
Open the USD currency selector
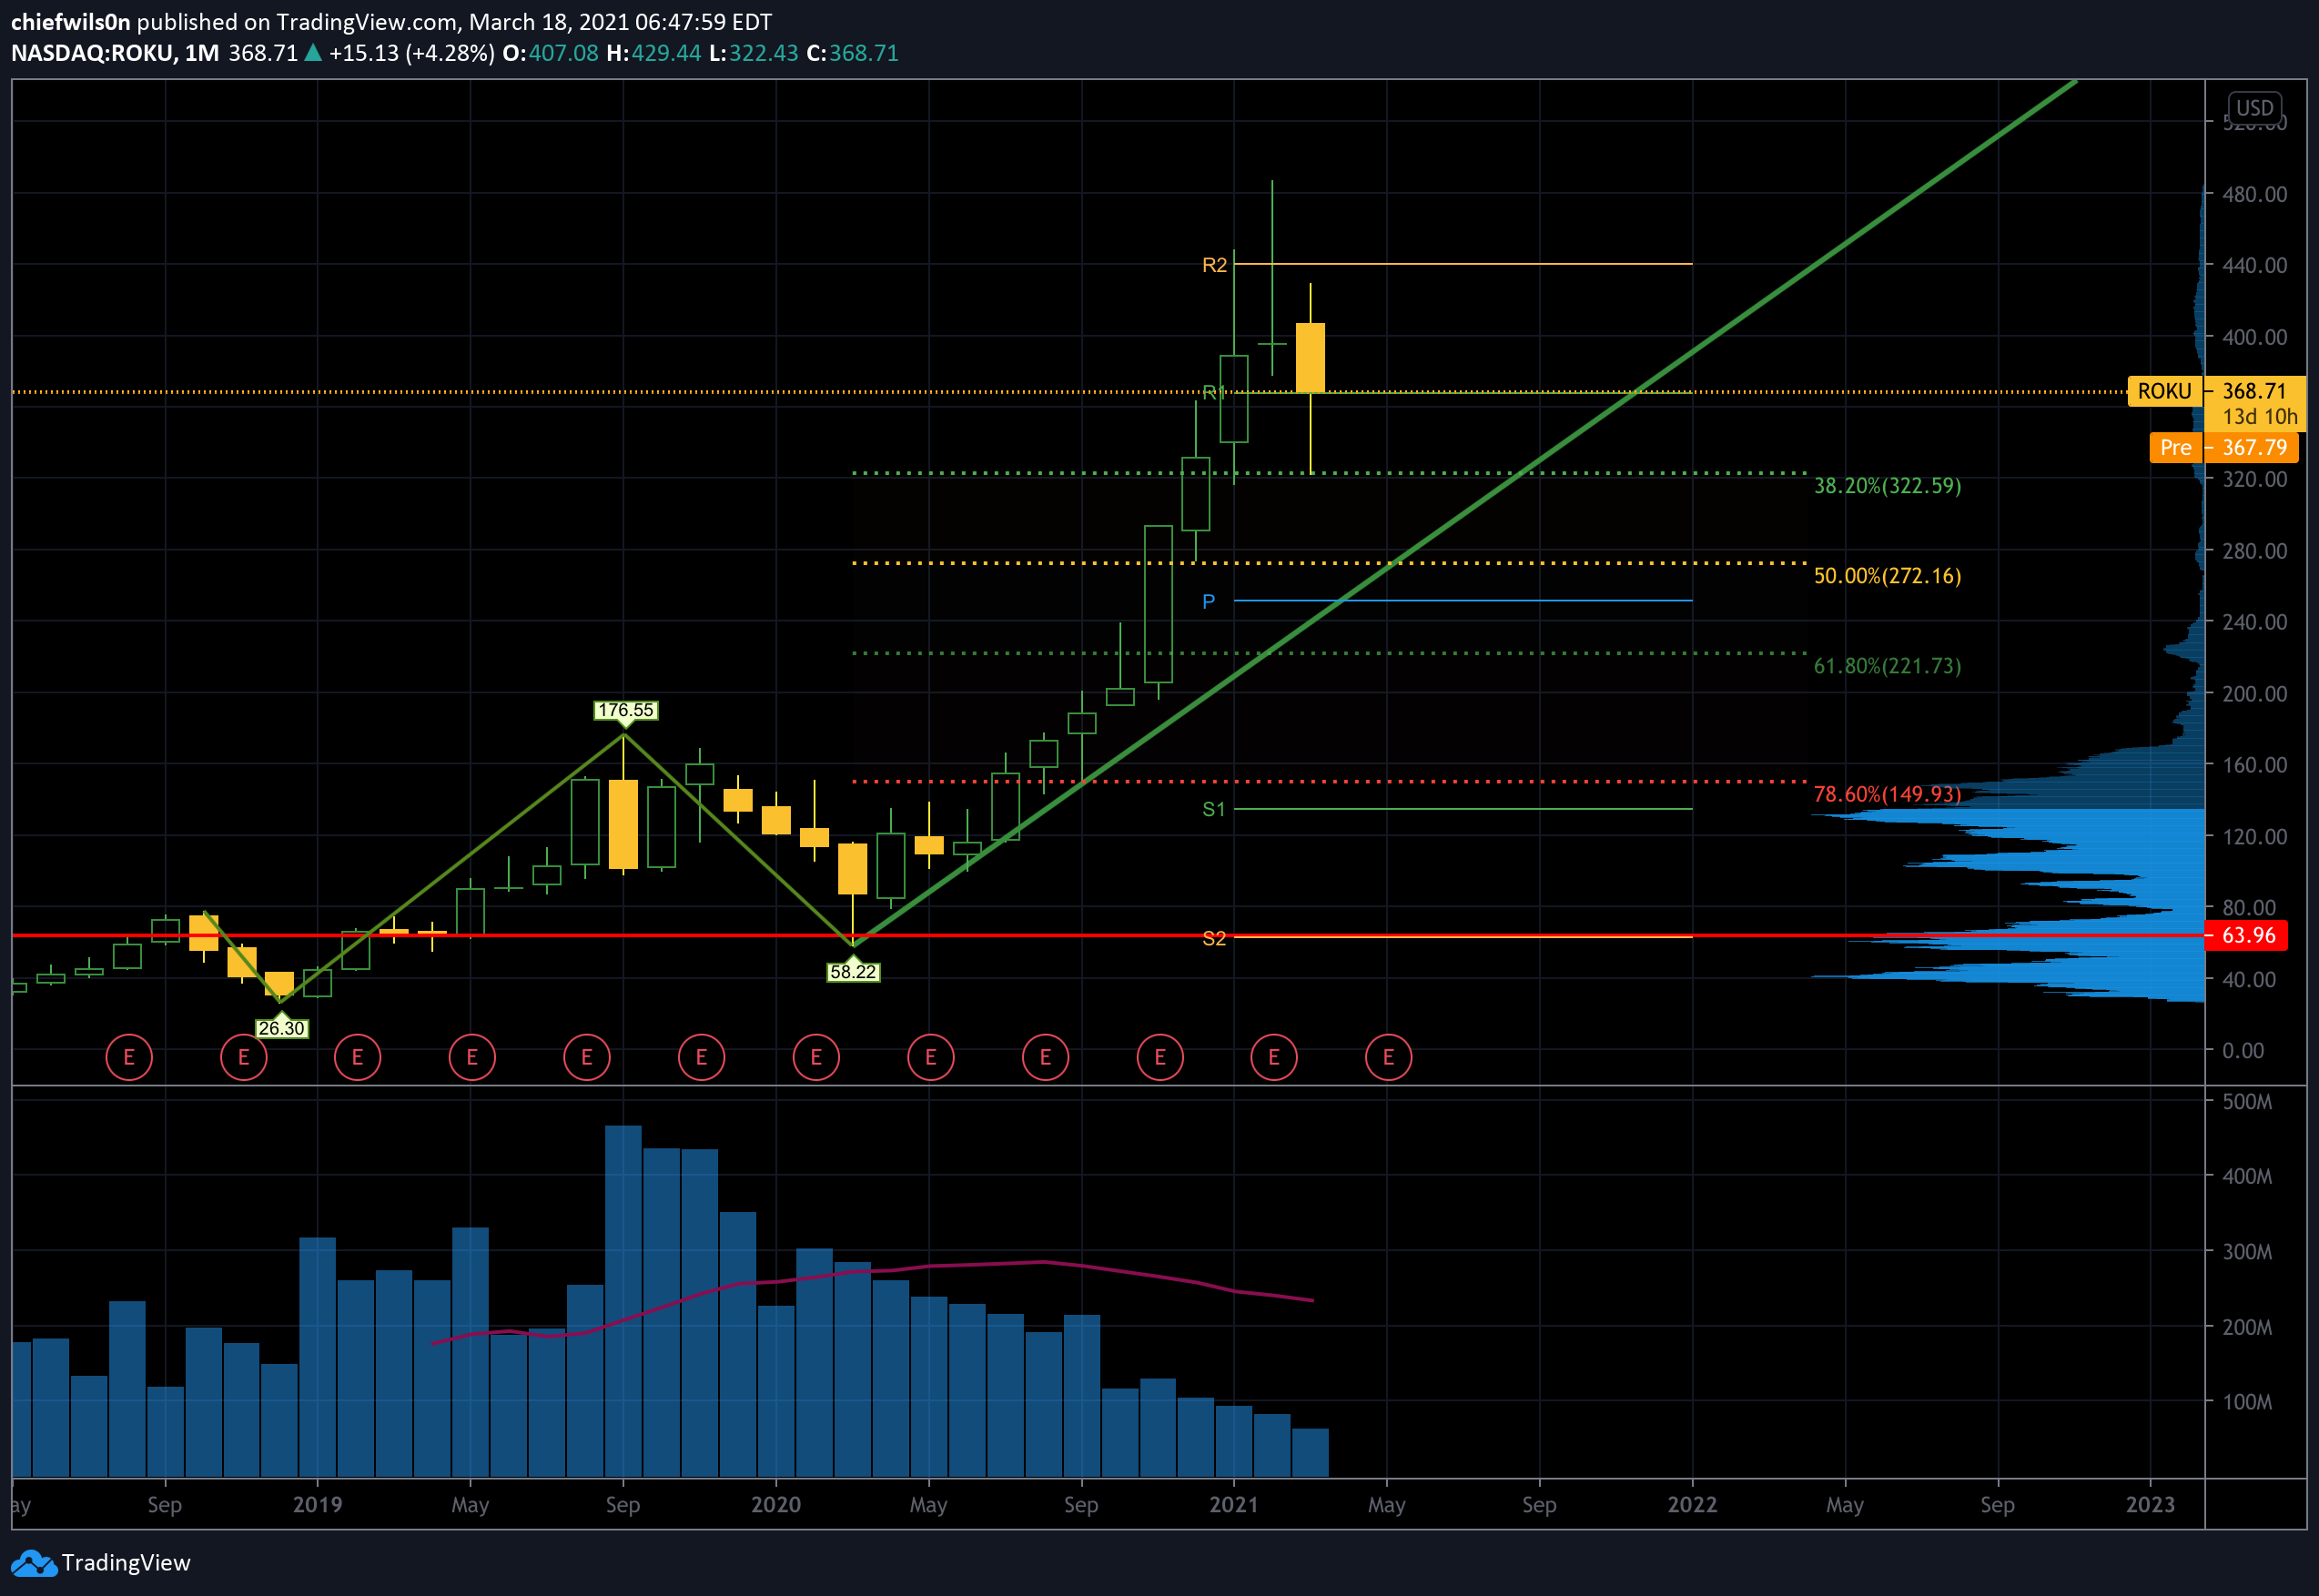2254,107
